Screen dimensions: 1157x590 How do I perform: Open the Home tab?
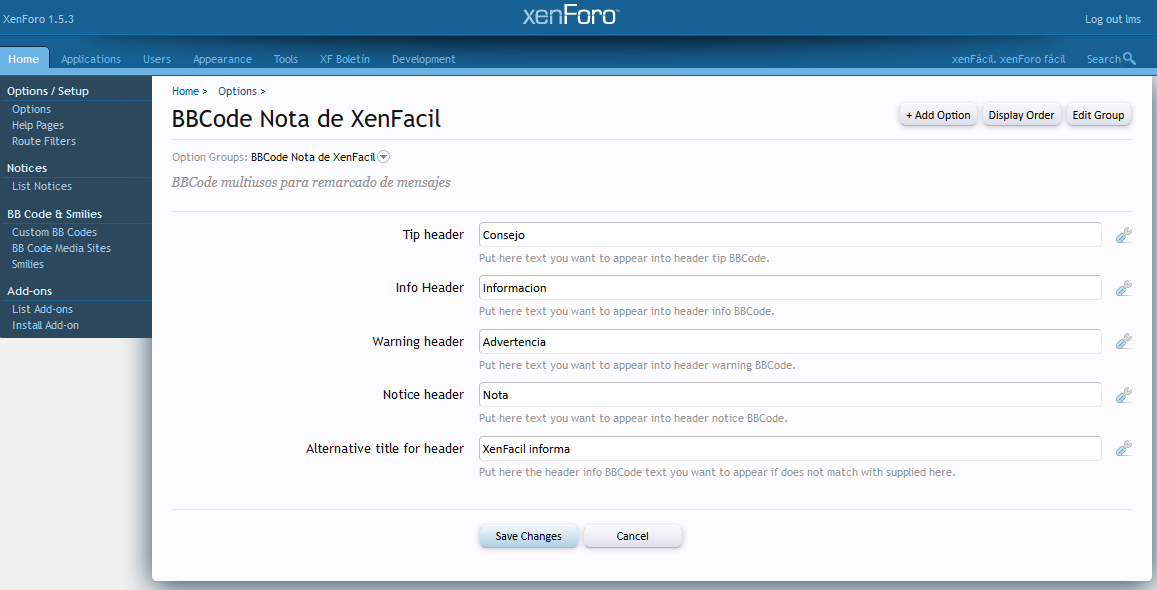(x=24, y=59)
